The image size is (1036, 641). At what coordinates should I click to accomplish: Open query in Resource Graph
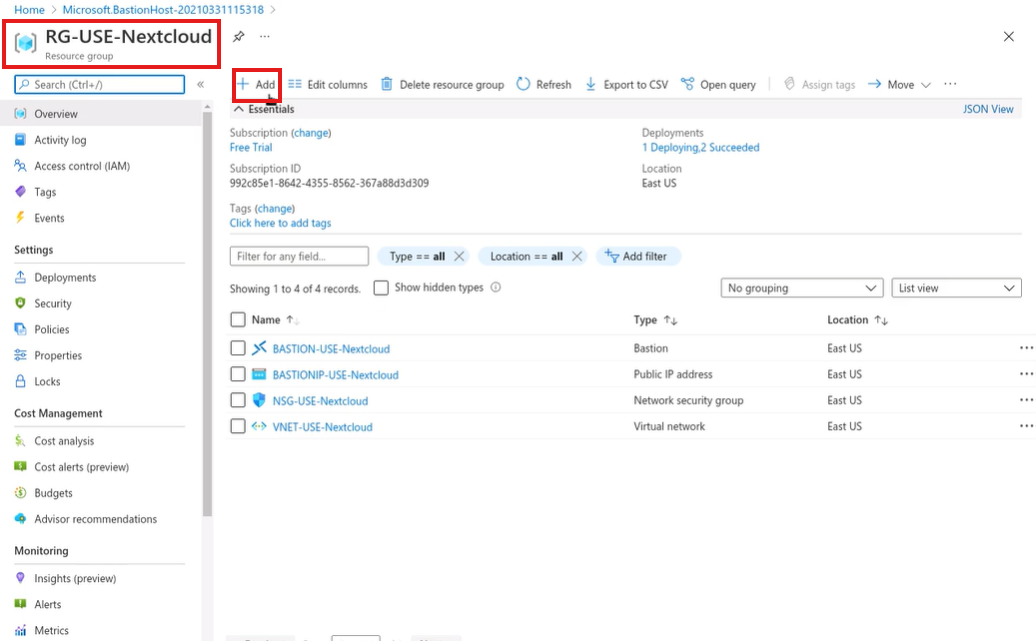pyautogui.click(x=718, y=85)
